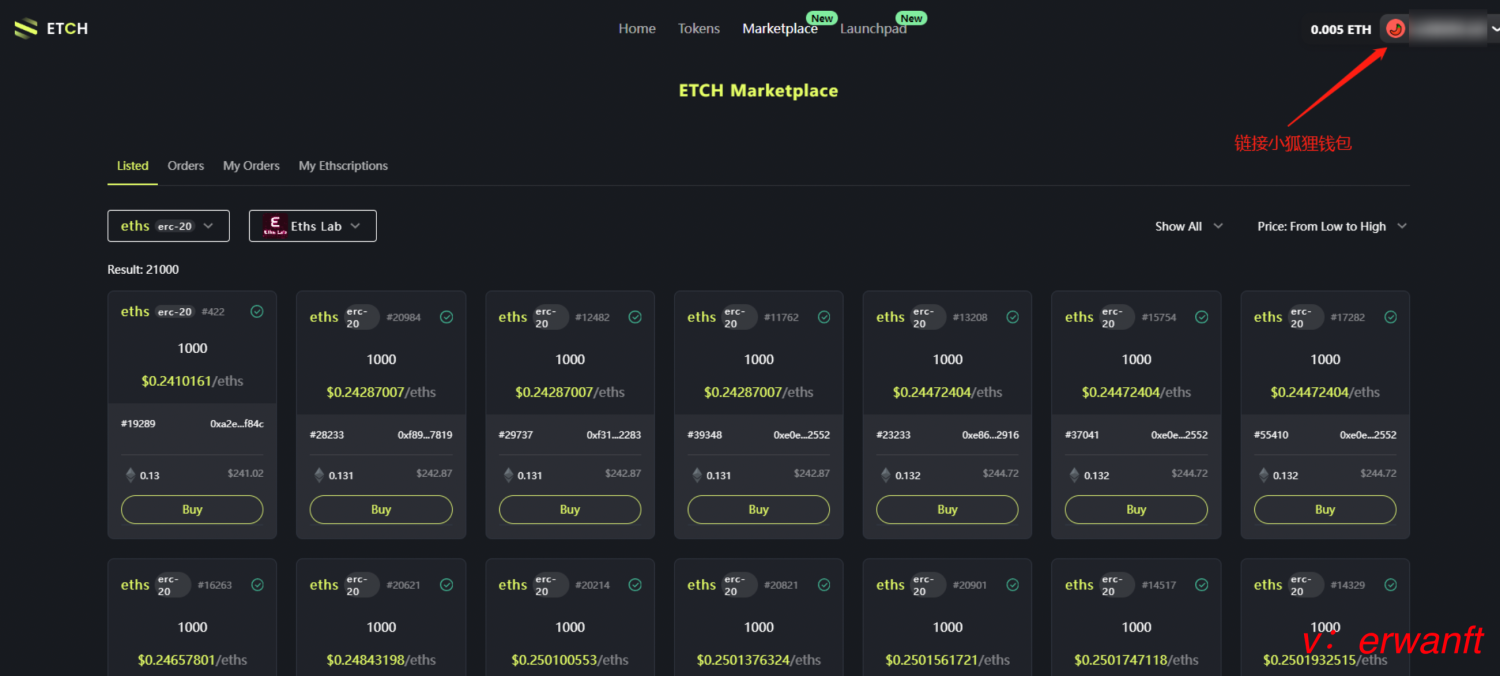Click verified checkmark on card #14329
1500x676 pixels.
1390,585
